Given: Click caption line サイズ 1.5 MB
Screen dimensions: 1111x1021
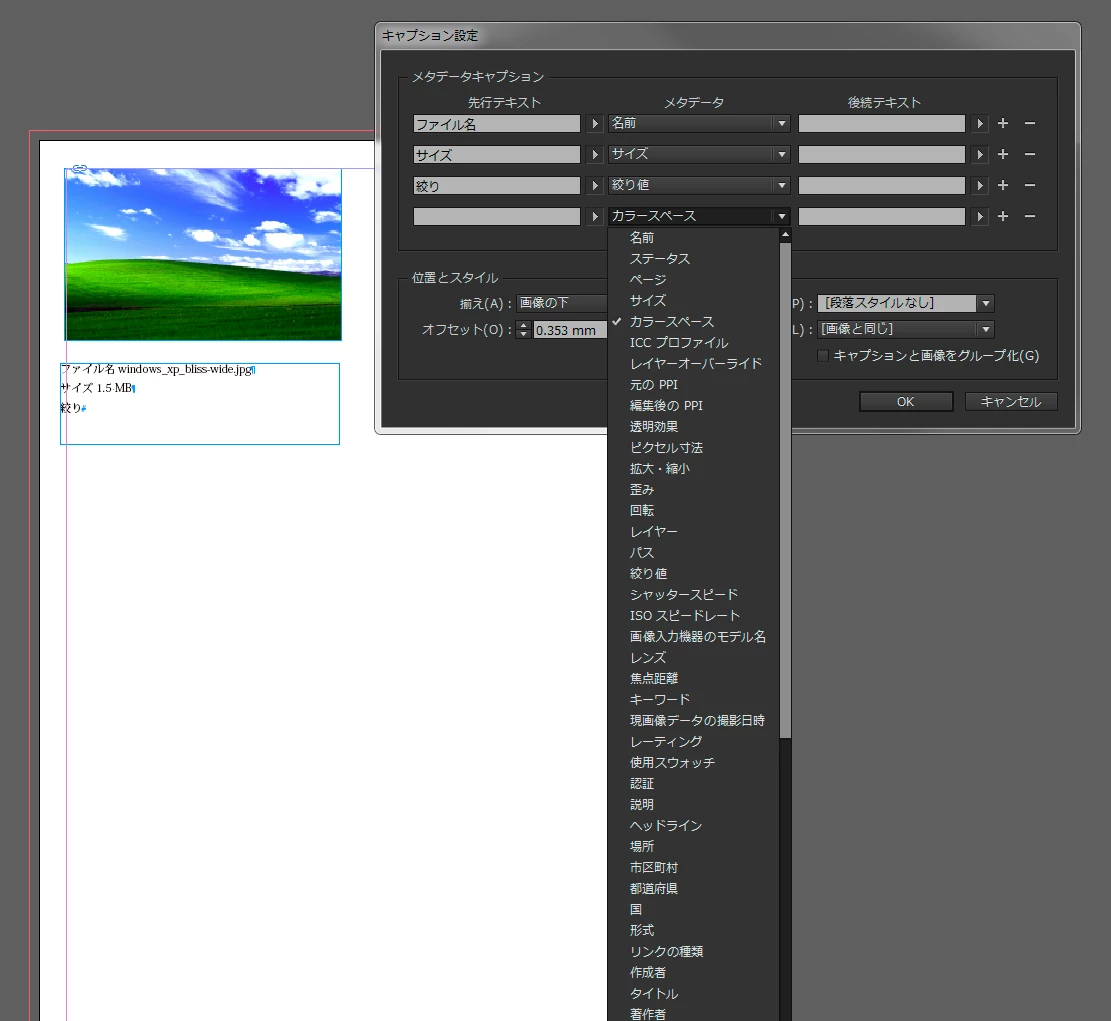Looking at the screenshot, I should click(97, 388).
